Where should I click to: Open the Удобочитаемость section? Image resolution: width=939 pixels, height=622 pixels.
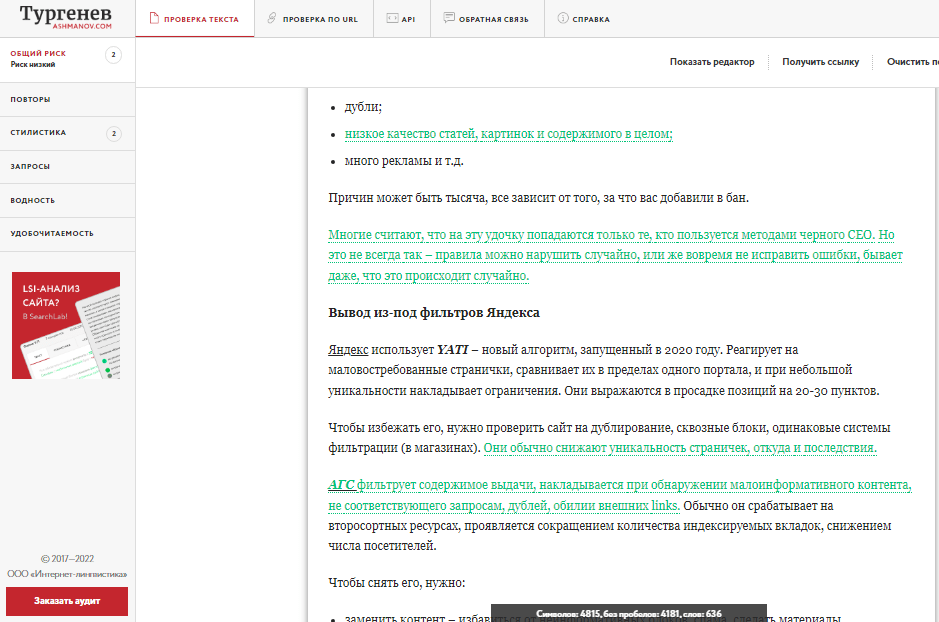click(x=67, y=234)
